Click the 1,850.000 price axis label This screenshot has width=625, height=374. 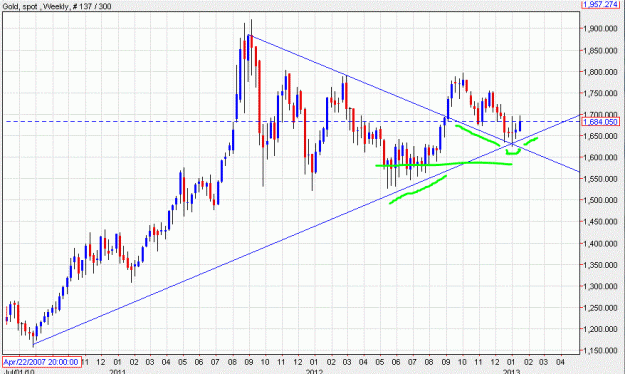pos(601,50)
